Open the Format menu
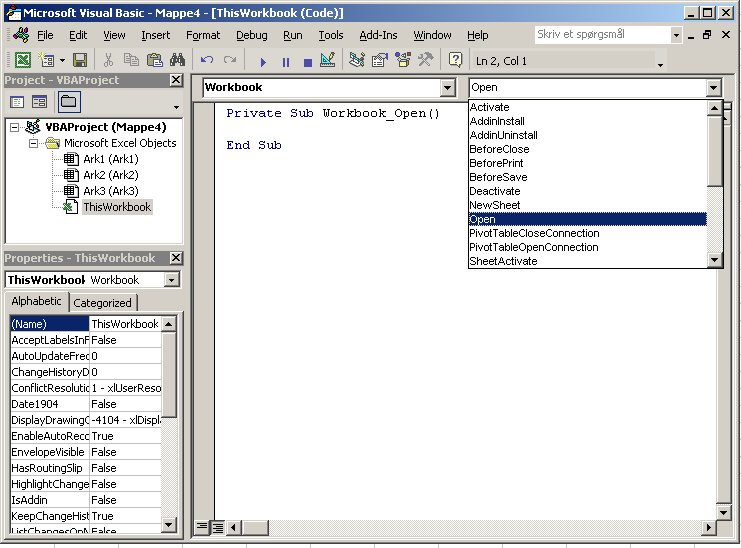Screen dimensions: 741x548 [203, 35]
